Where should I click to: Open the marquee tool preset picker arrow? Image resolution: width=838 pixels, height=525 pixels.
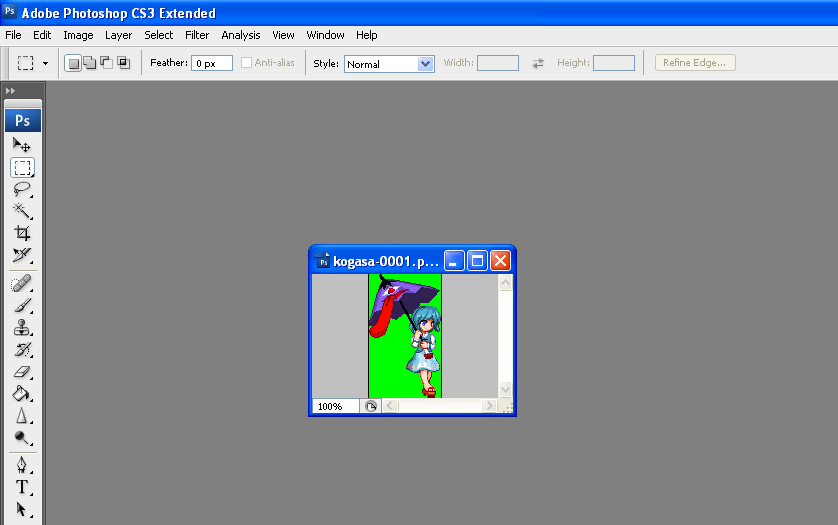(x=45, y=63)
